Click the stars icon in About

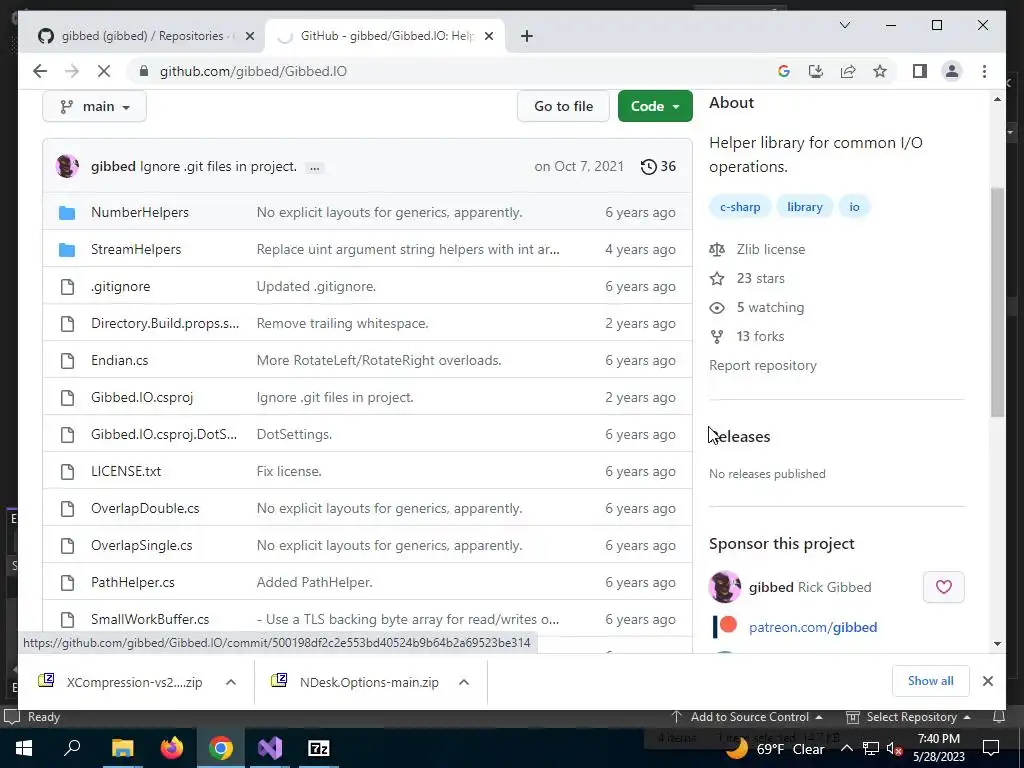[x=717, y=279]
